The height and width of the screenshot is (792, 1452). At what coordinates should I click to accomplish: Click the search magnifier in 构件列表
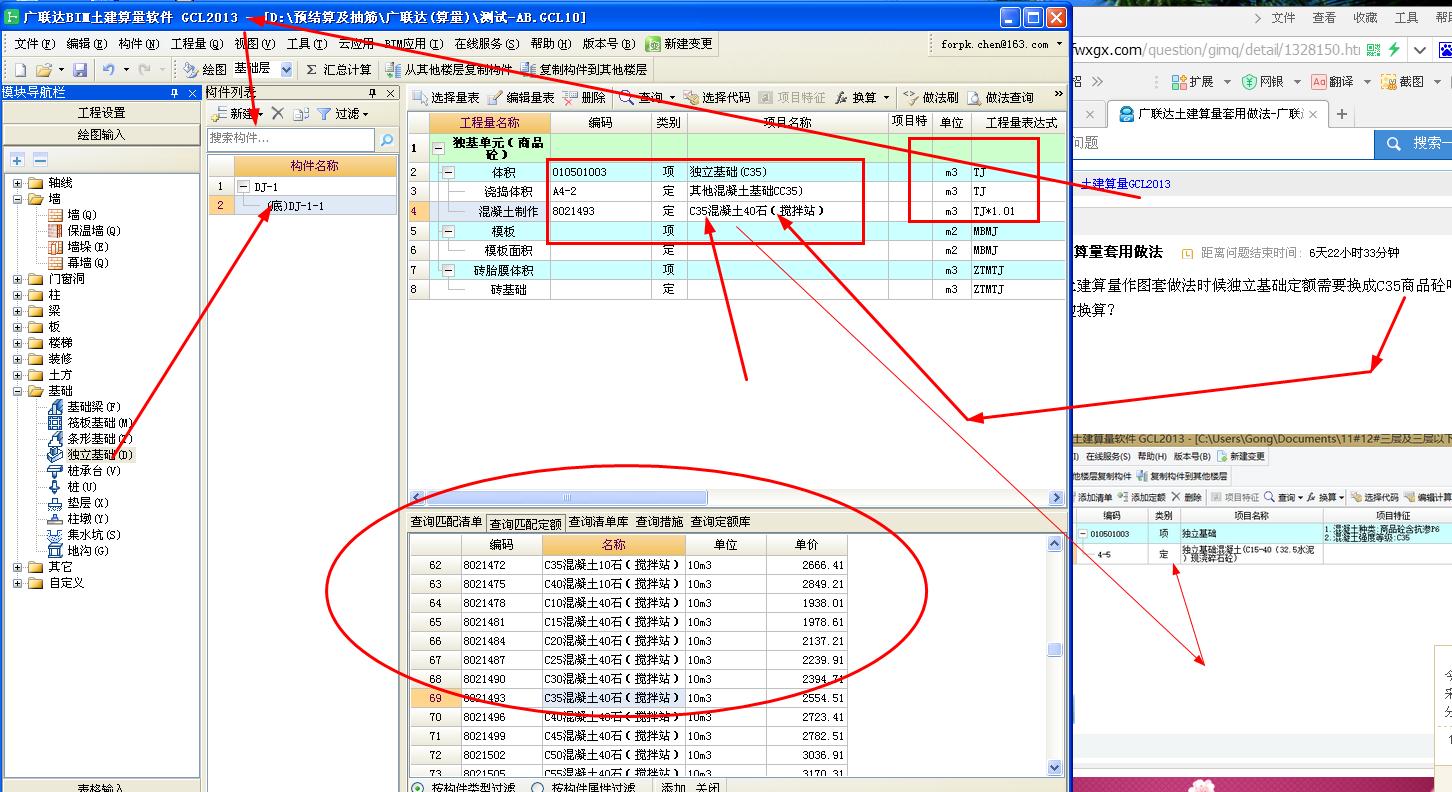(387, 139)
